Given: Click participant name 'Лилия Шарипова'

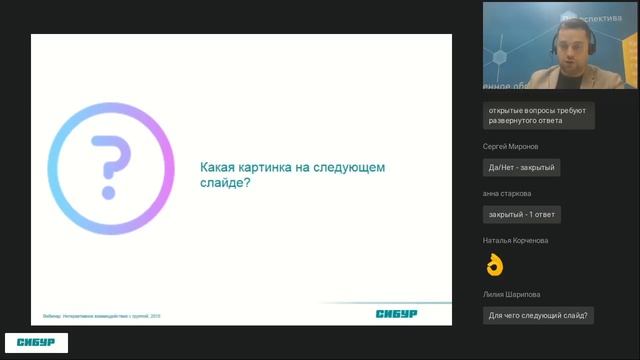Looking at the screenshot, I should point(511,294).
